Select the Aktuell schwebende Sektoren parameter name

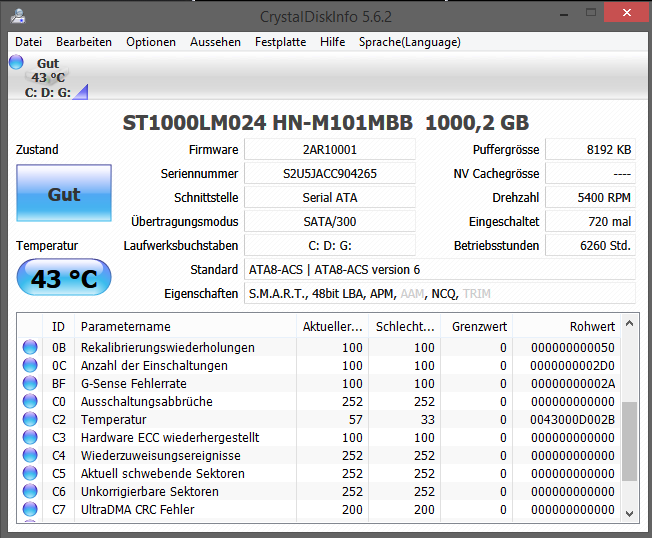tap(163, 473)
